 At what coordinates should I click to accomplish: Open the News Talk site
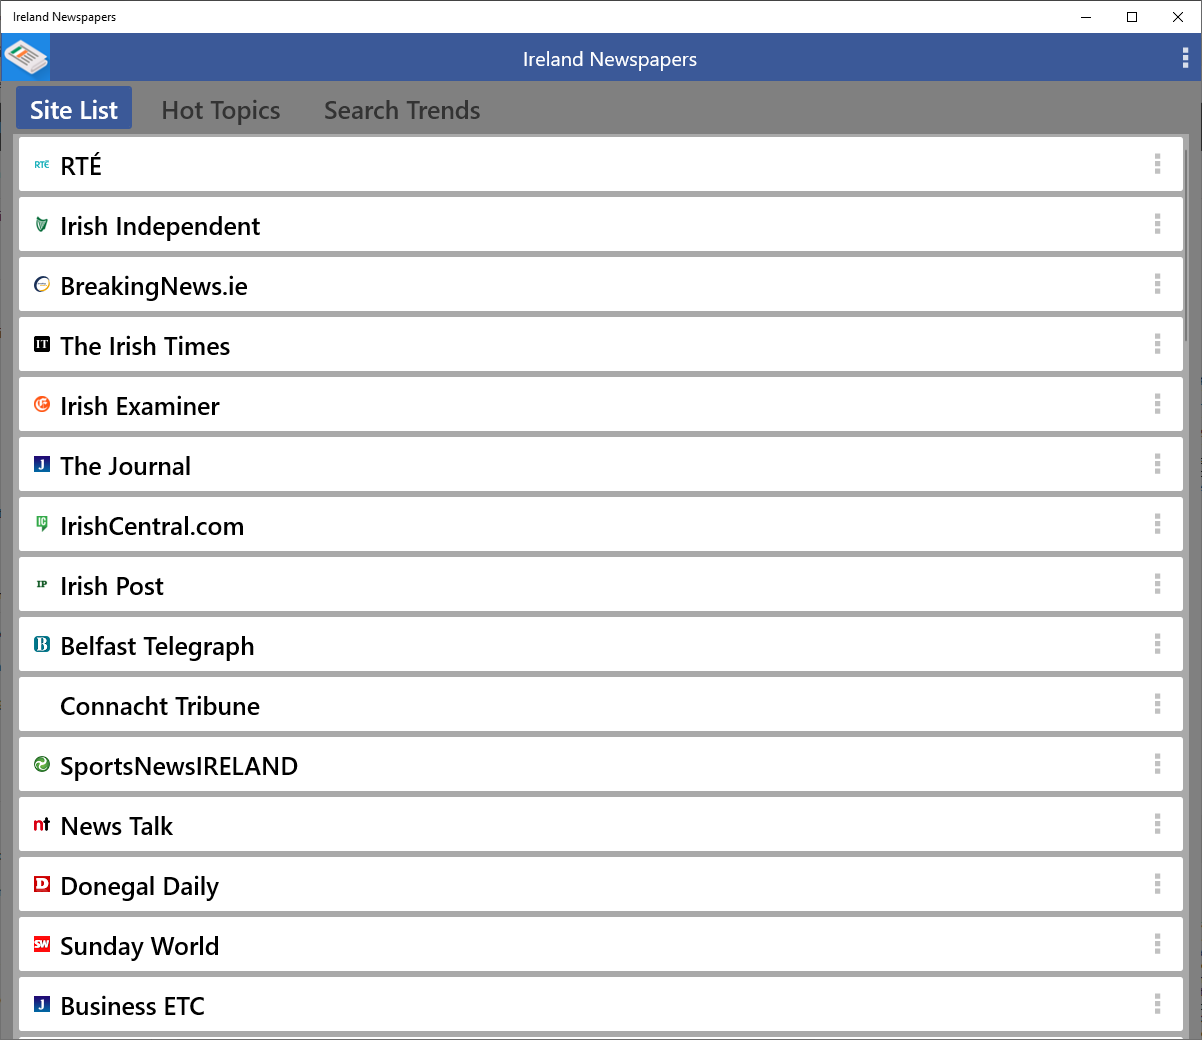click(600, 824)
